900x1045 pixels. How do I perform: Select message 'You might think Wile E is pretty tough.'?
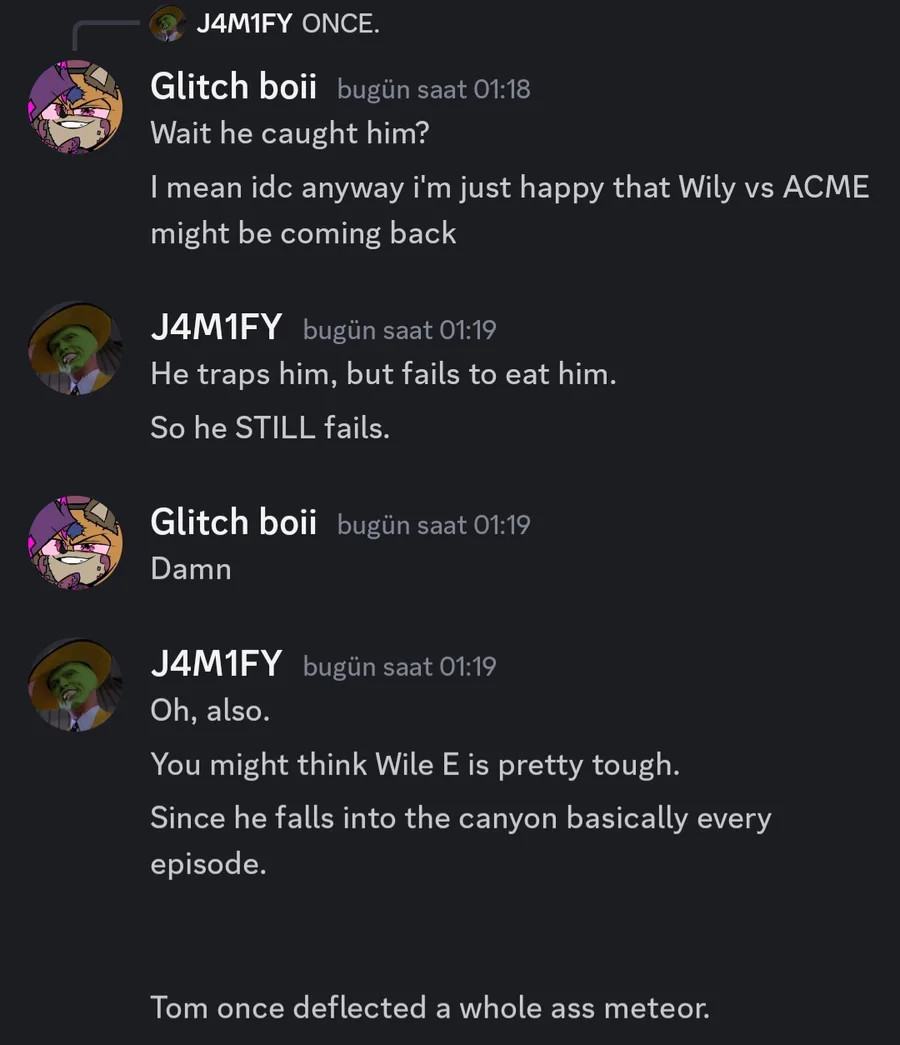[x=415, y=764]
